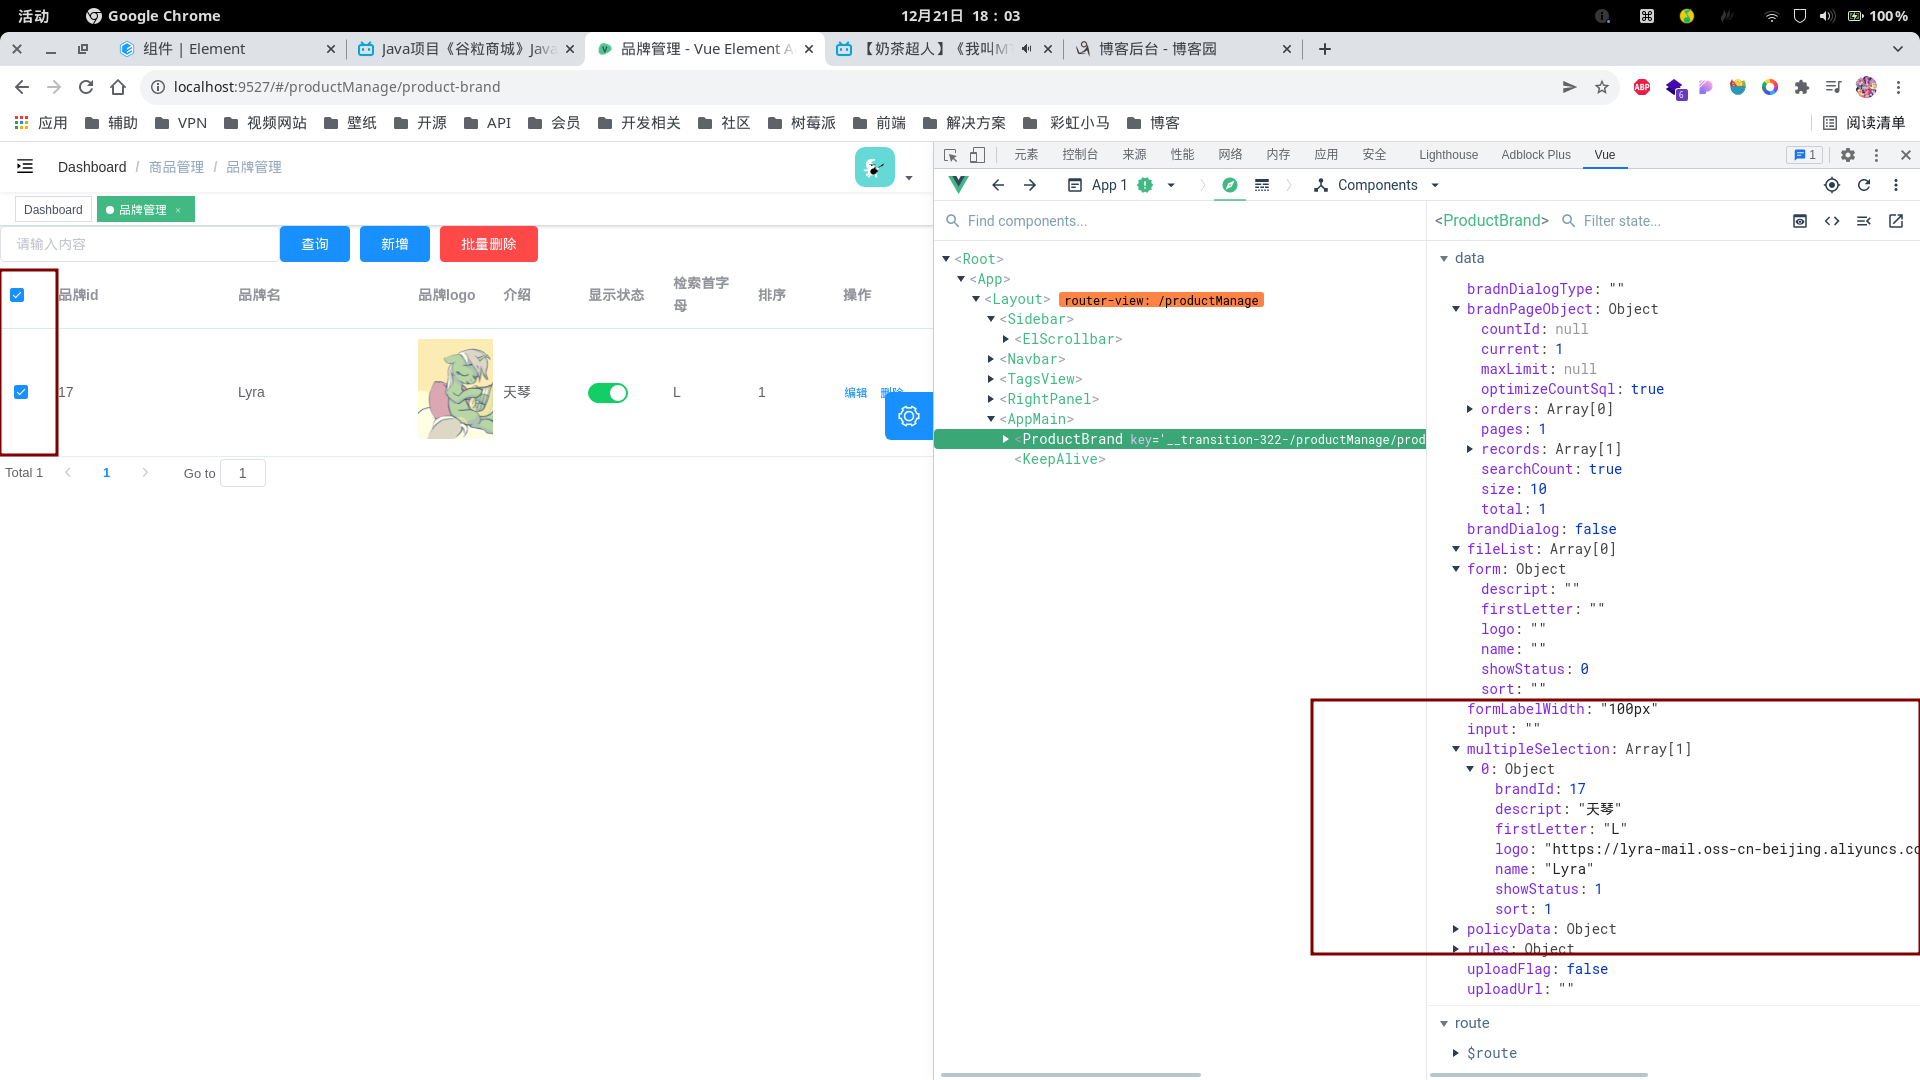Toggle the header select-all checkbox
1920x1080 pixels.
pos(17,295)
